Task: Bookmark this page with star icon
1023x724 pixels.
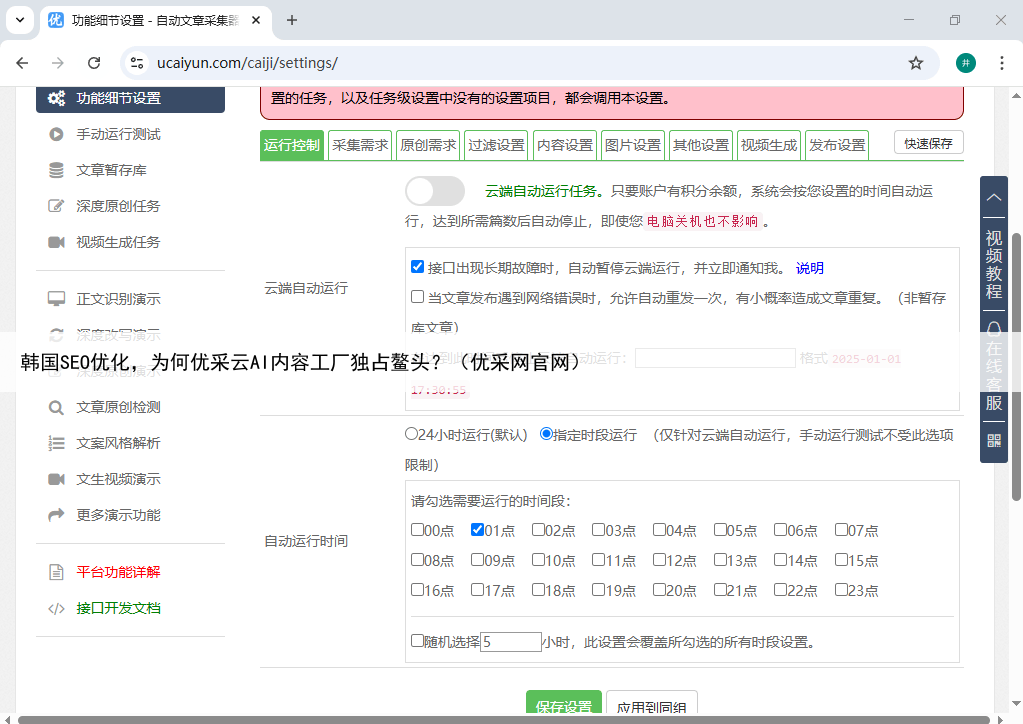Action: click(915, 63)
